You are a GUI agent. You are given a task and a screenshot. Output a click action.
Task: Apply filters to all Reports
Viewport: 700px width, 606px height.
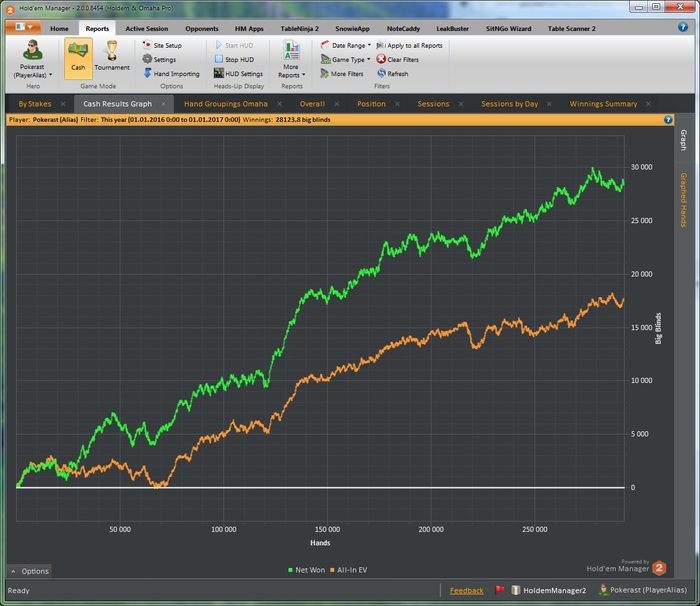click(x=409, y=45)
